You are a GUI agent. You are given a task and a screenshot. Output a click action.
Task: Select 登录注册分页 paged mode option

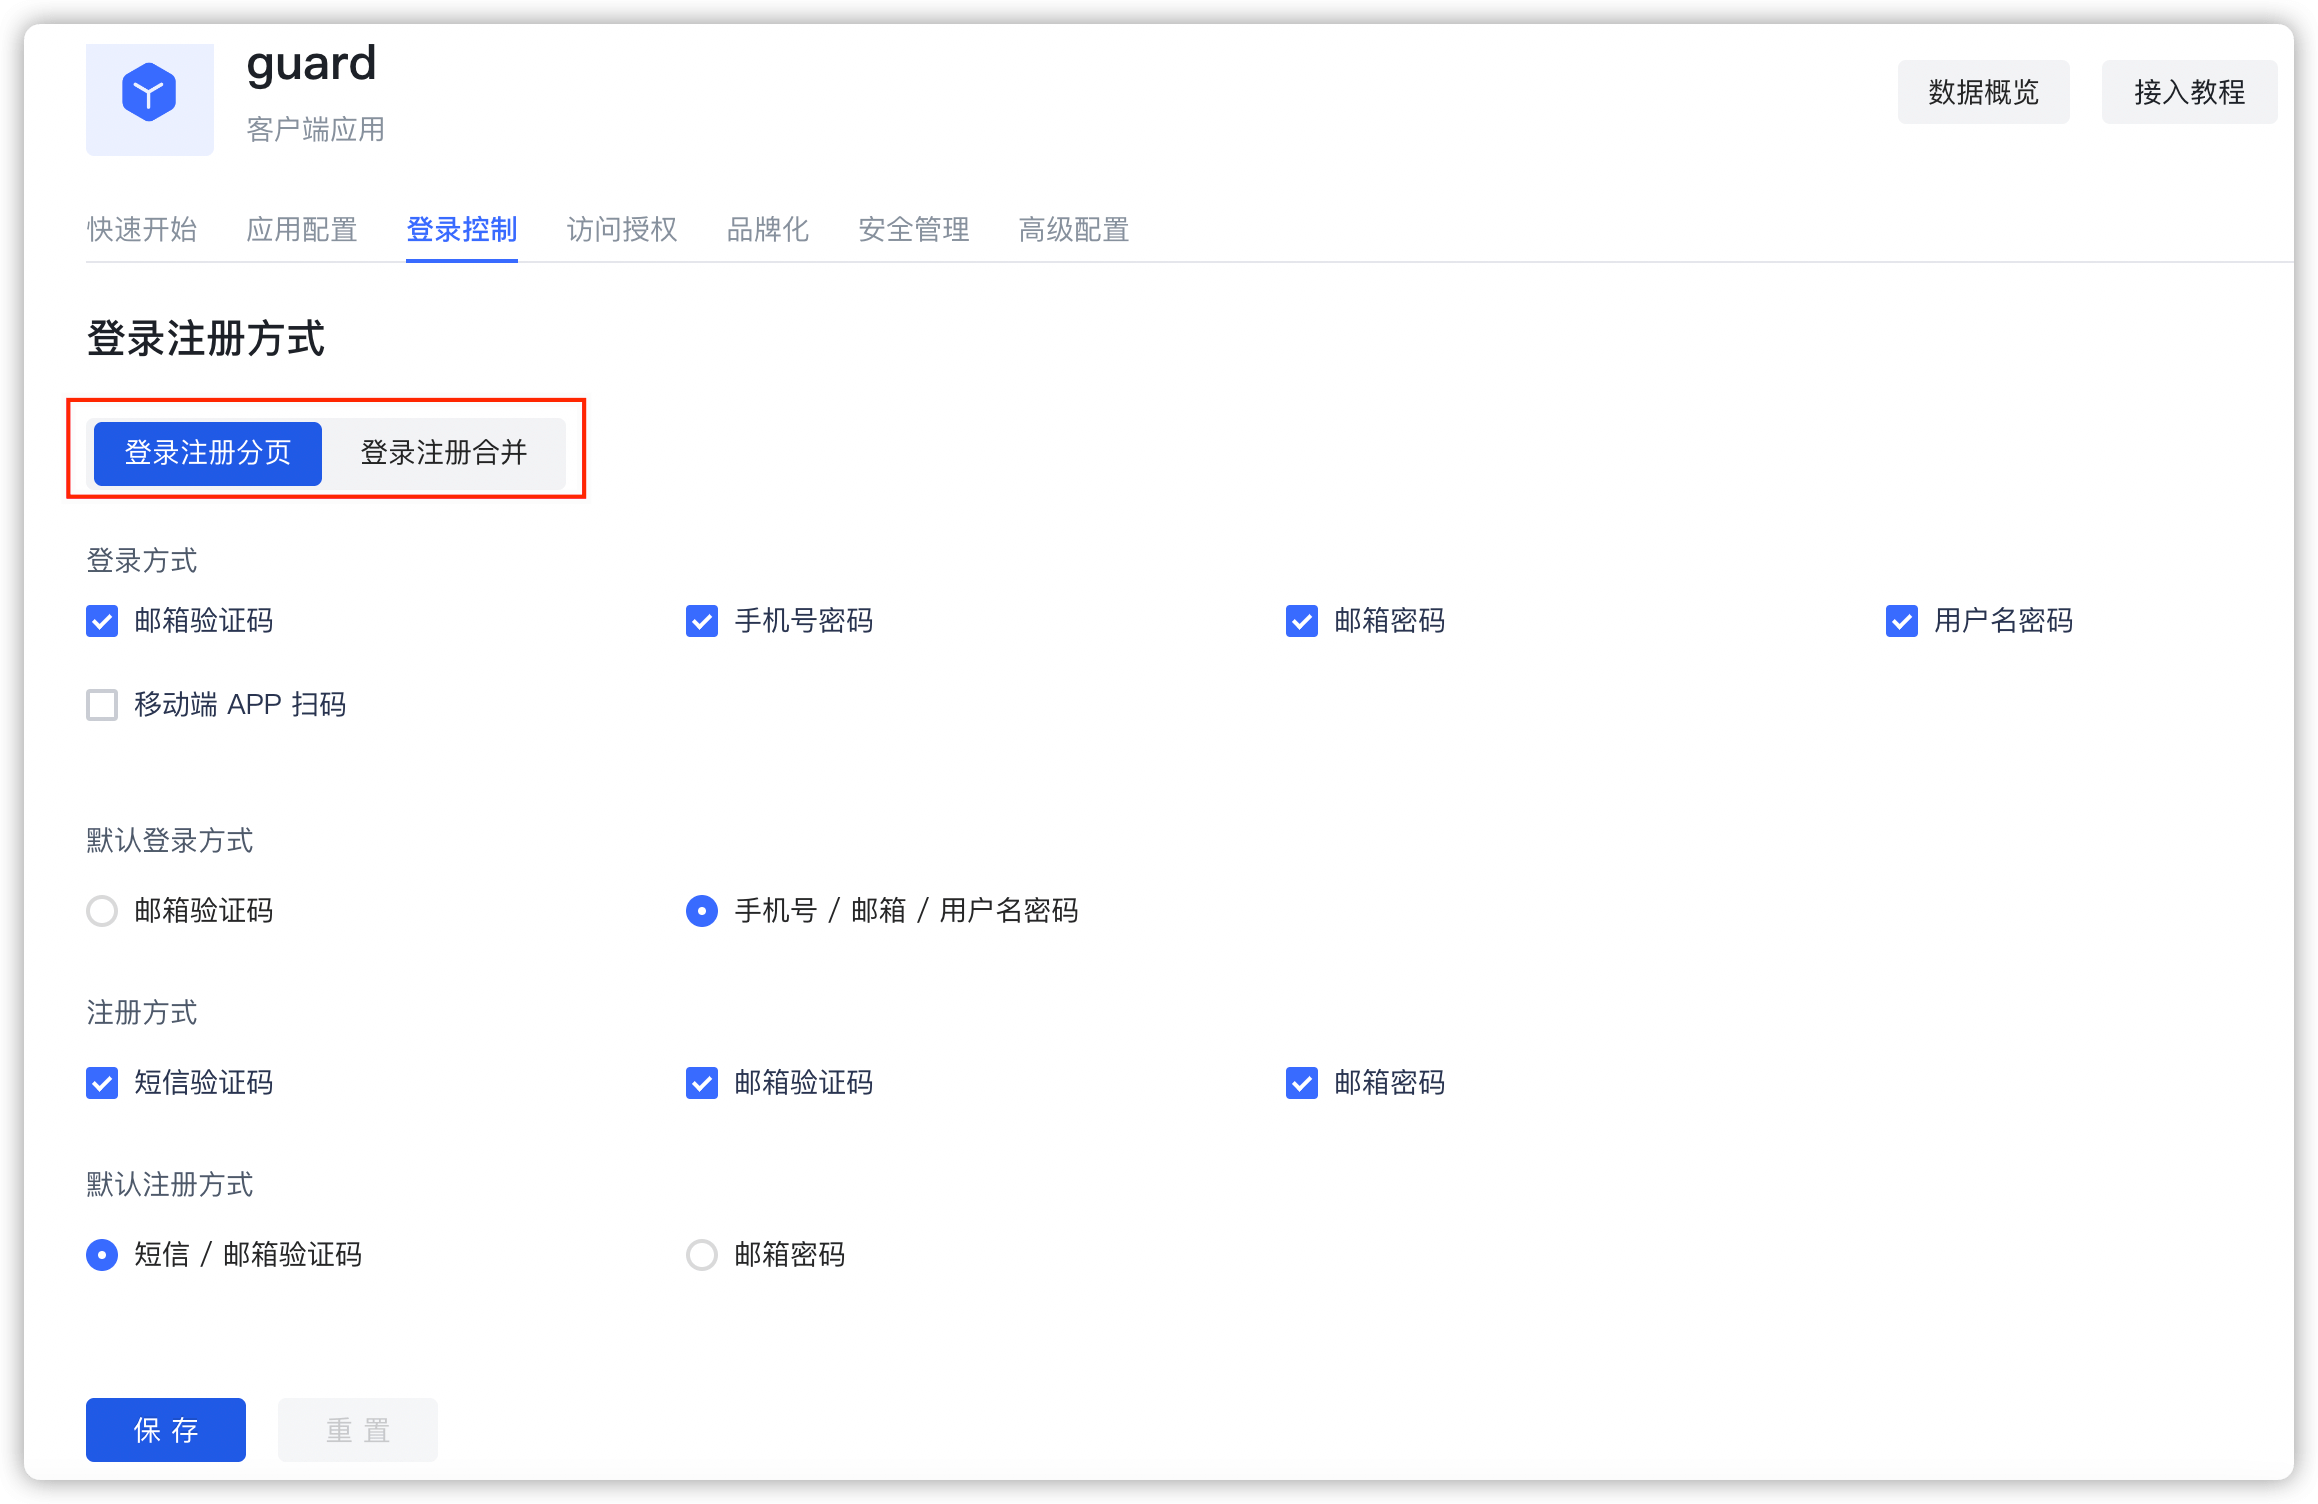tap(208, 453)
